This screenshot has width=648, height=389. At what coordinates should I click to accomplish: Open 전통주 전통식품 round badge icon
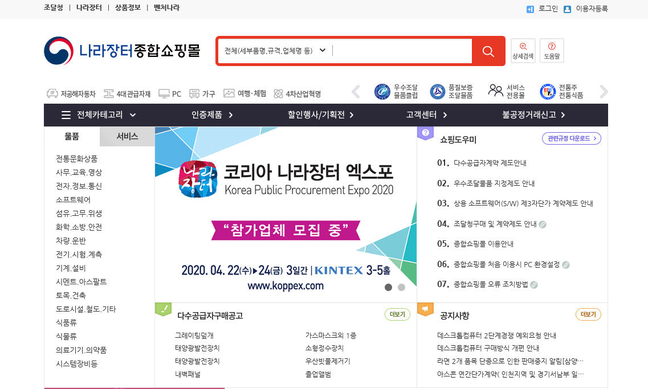point(548,91)
